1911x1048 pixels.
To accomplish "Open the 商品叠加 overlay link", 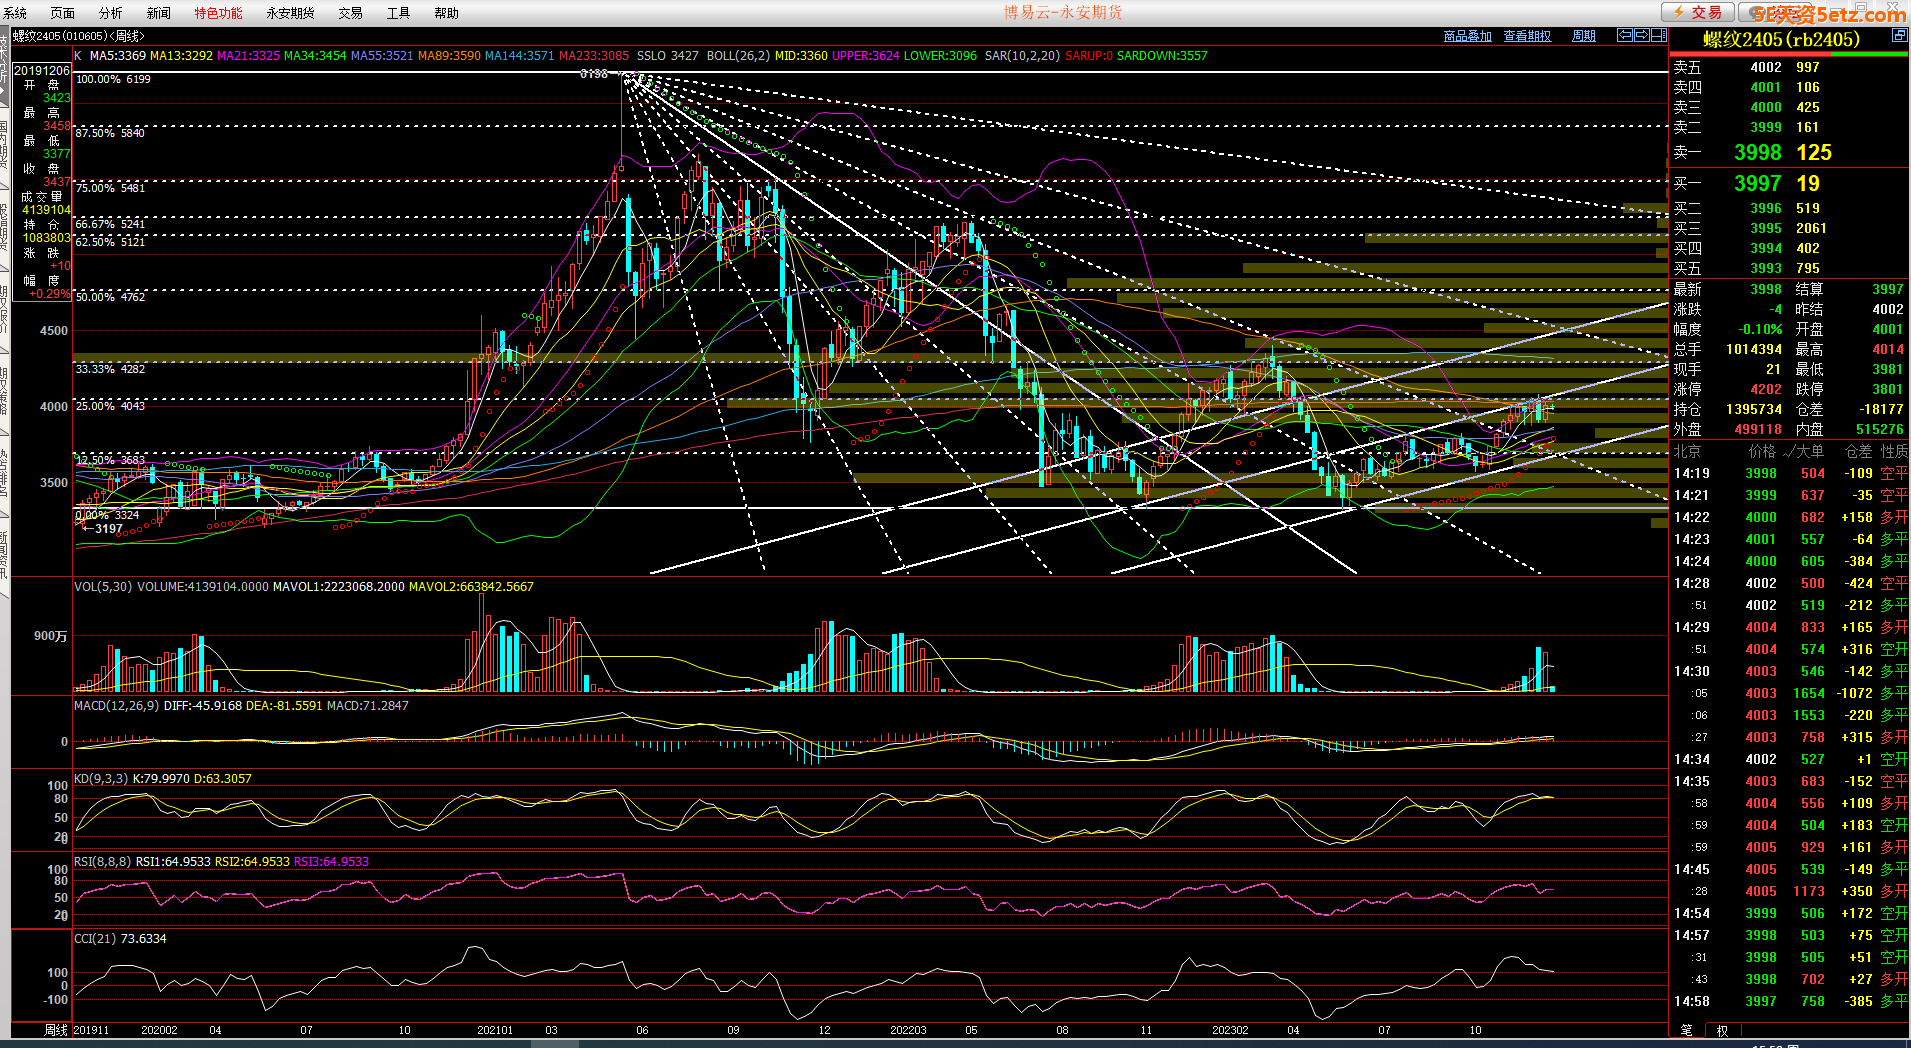I will 1467,36.
